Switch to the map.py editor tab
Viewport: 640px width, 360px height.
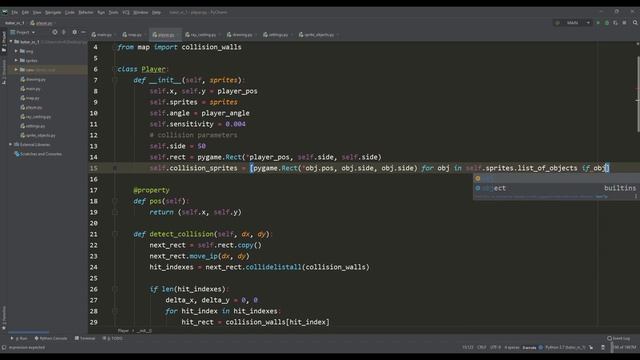pyautogui.click(x=133, y=35)
